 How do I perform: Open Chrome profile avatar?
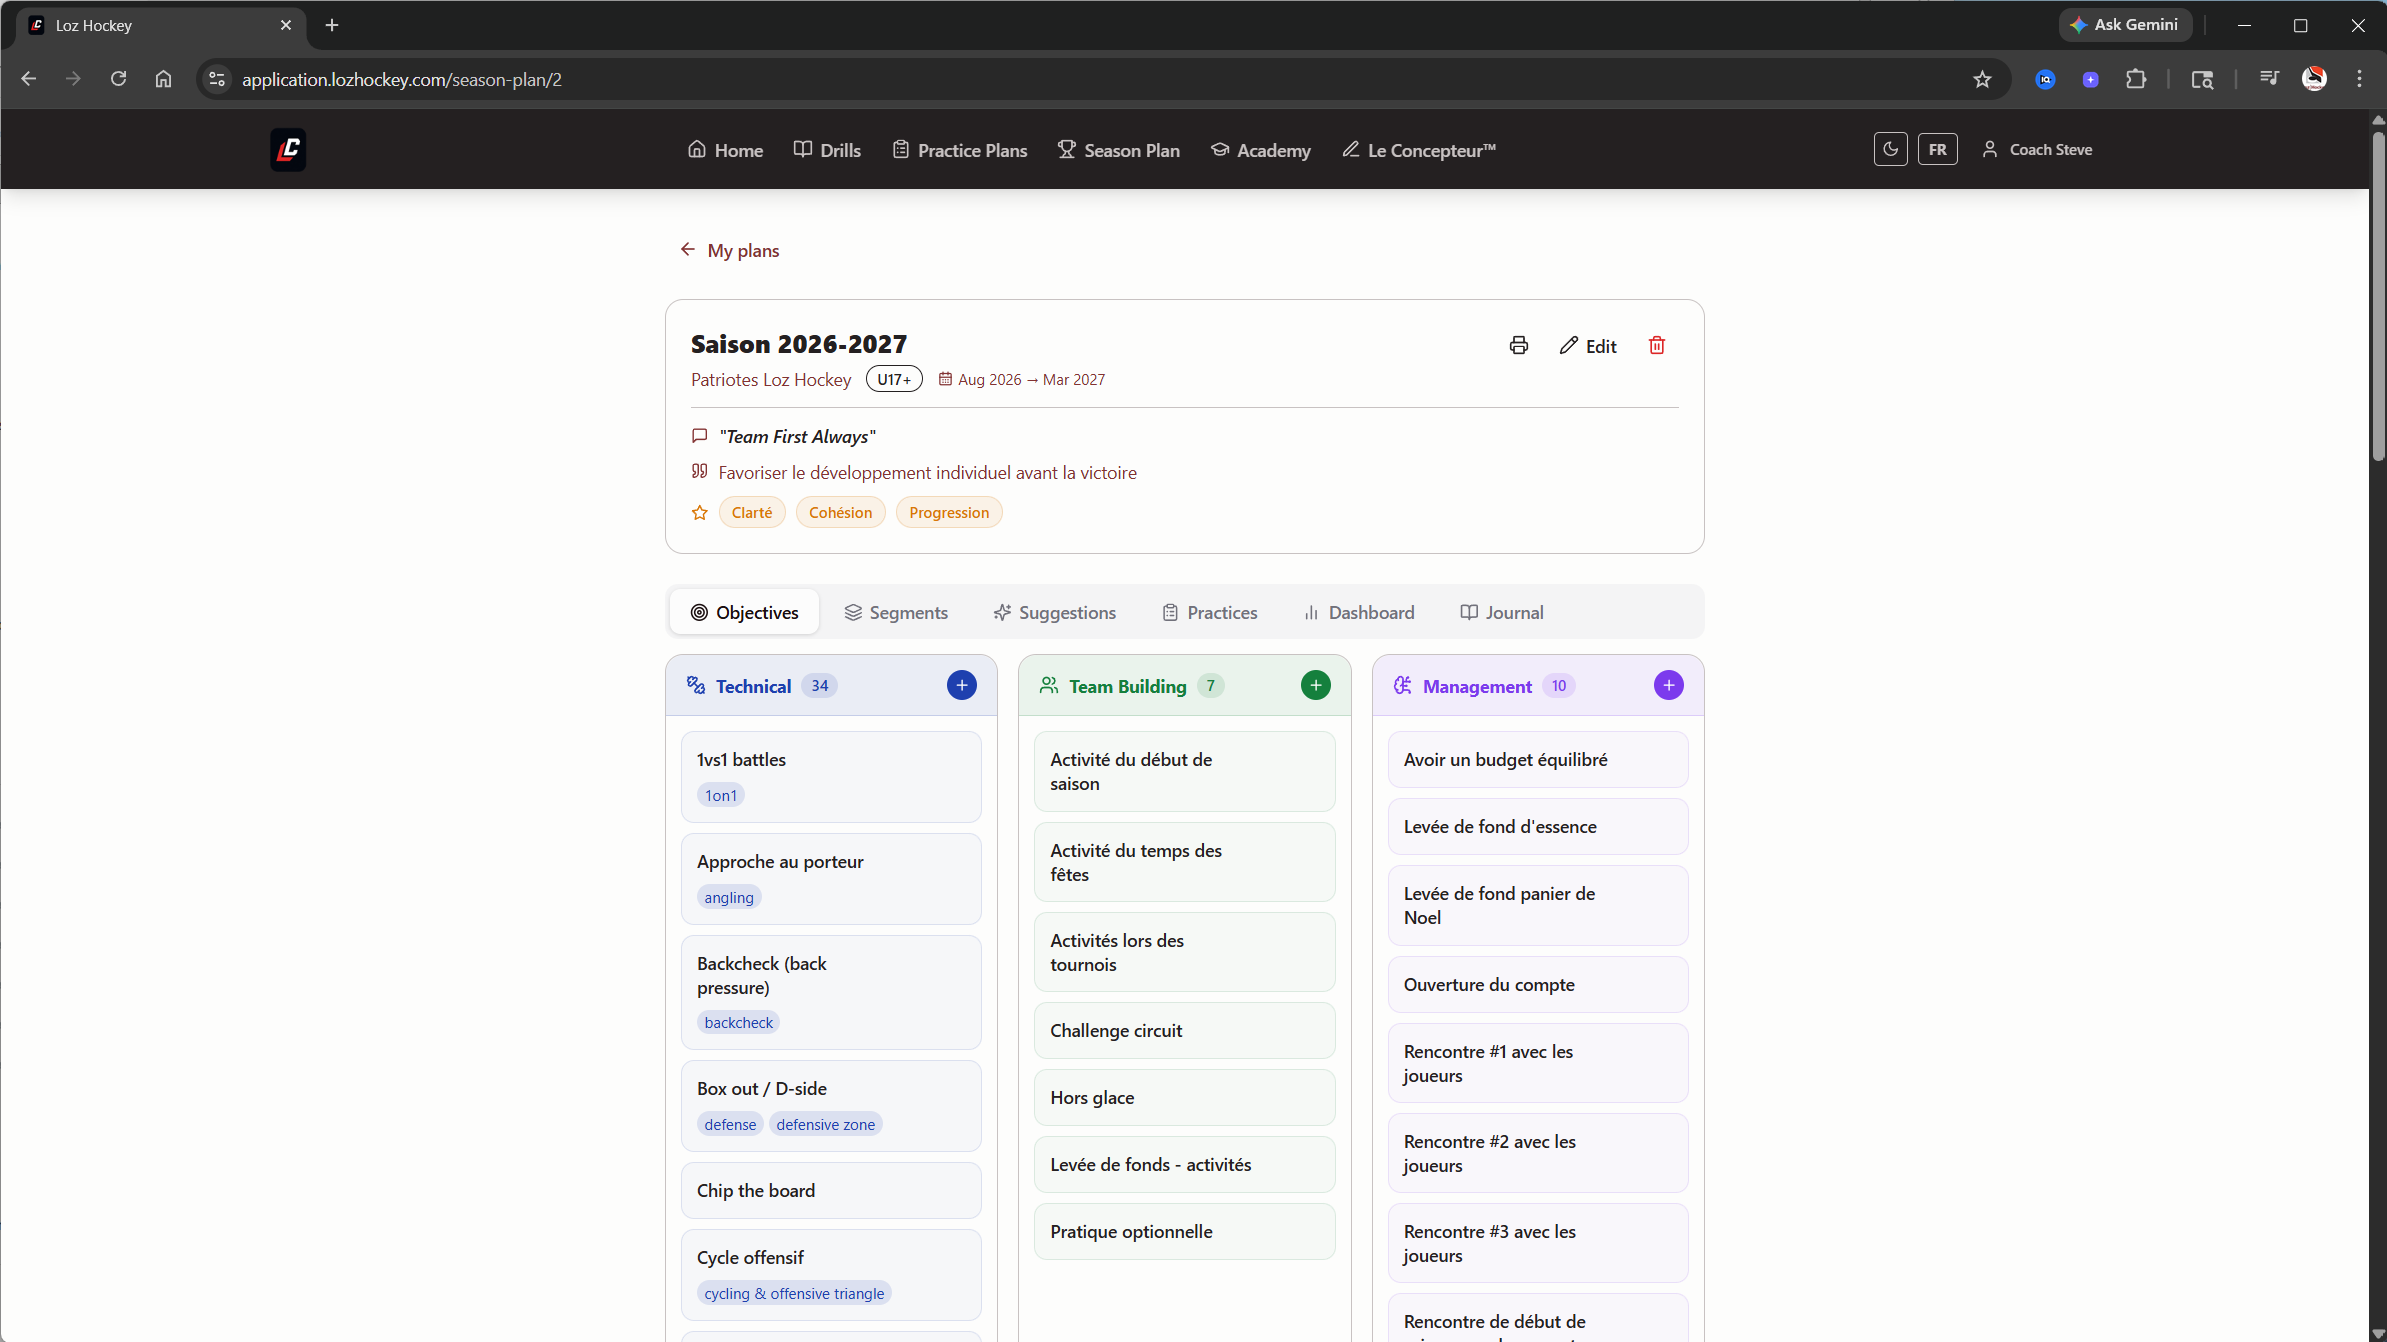coord(2314,80)
